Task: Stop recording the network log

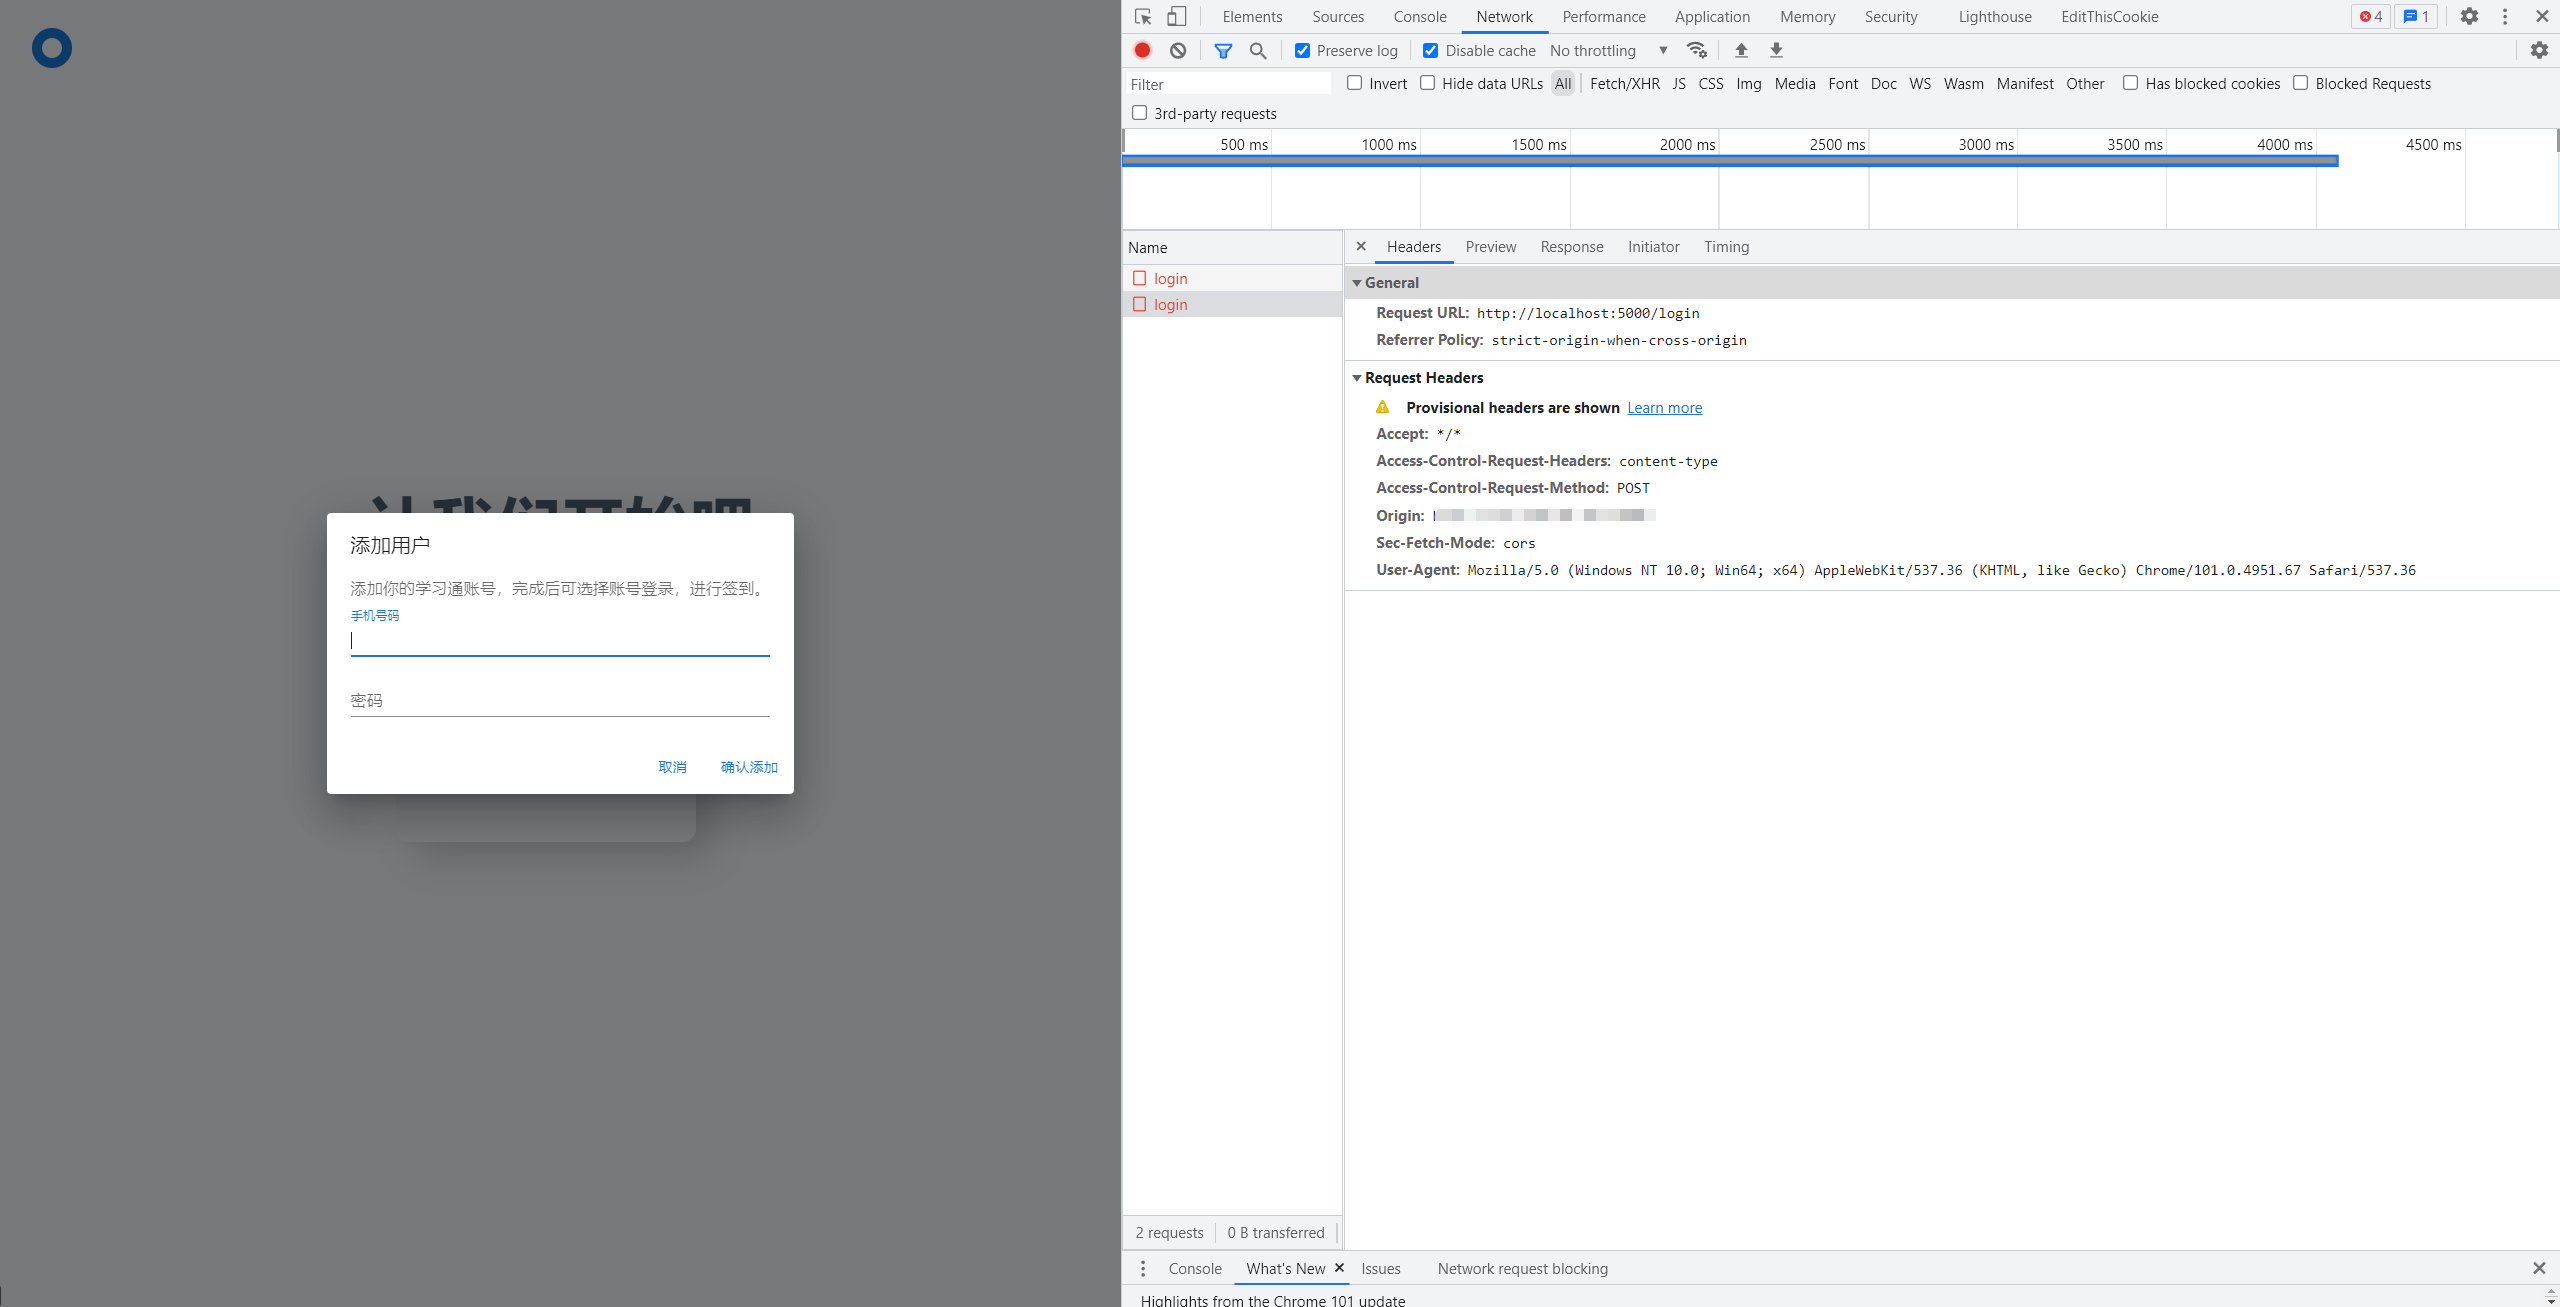Action: click(1142, 50)
